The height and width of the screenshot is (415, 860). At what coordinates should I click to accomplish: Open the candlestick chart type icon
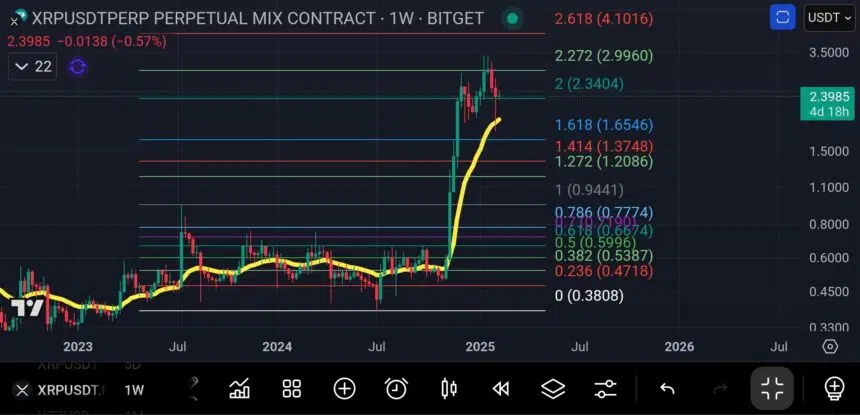pyautogui.click(x=449, y=389)
